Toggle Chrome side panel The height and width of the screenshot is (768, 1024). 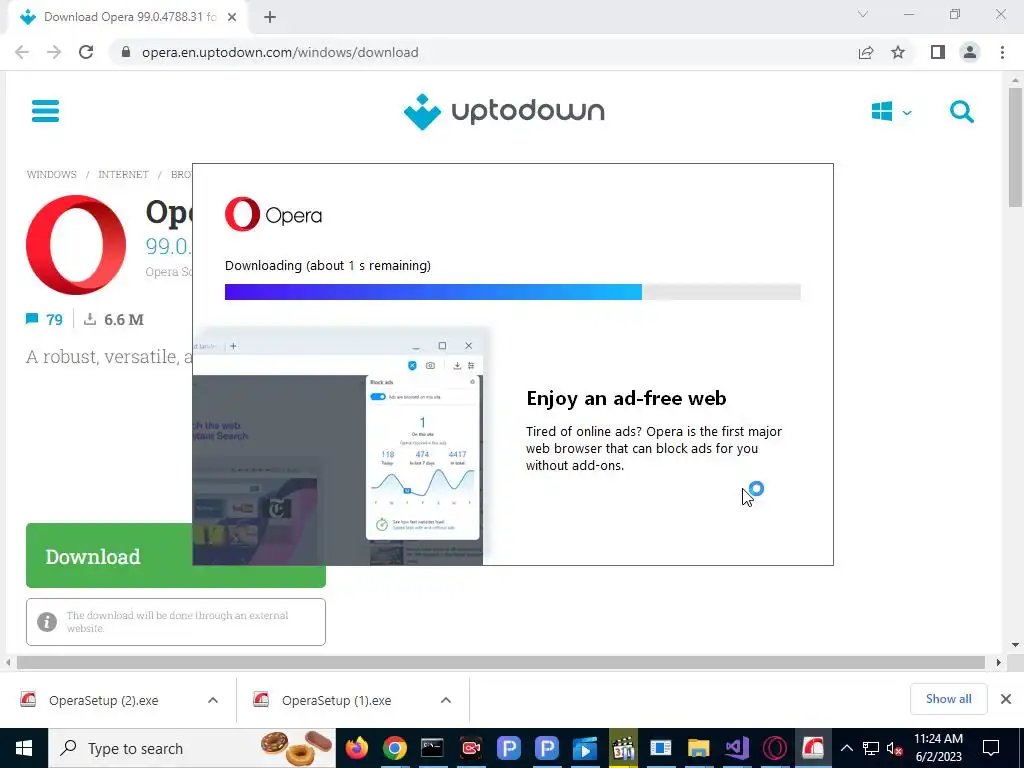938,52
